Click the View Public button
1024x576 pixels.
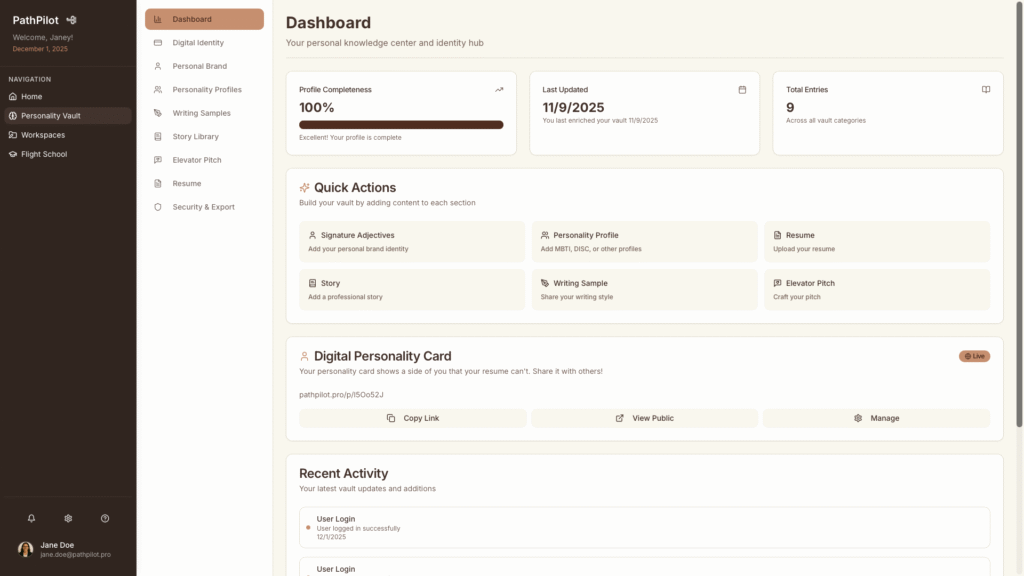pos(644,418)
